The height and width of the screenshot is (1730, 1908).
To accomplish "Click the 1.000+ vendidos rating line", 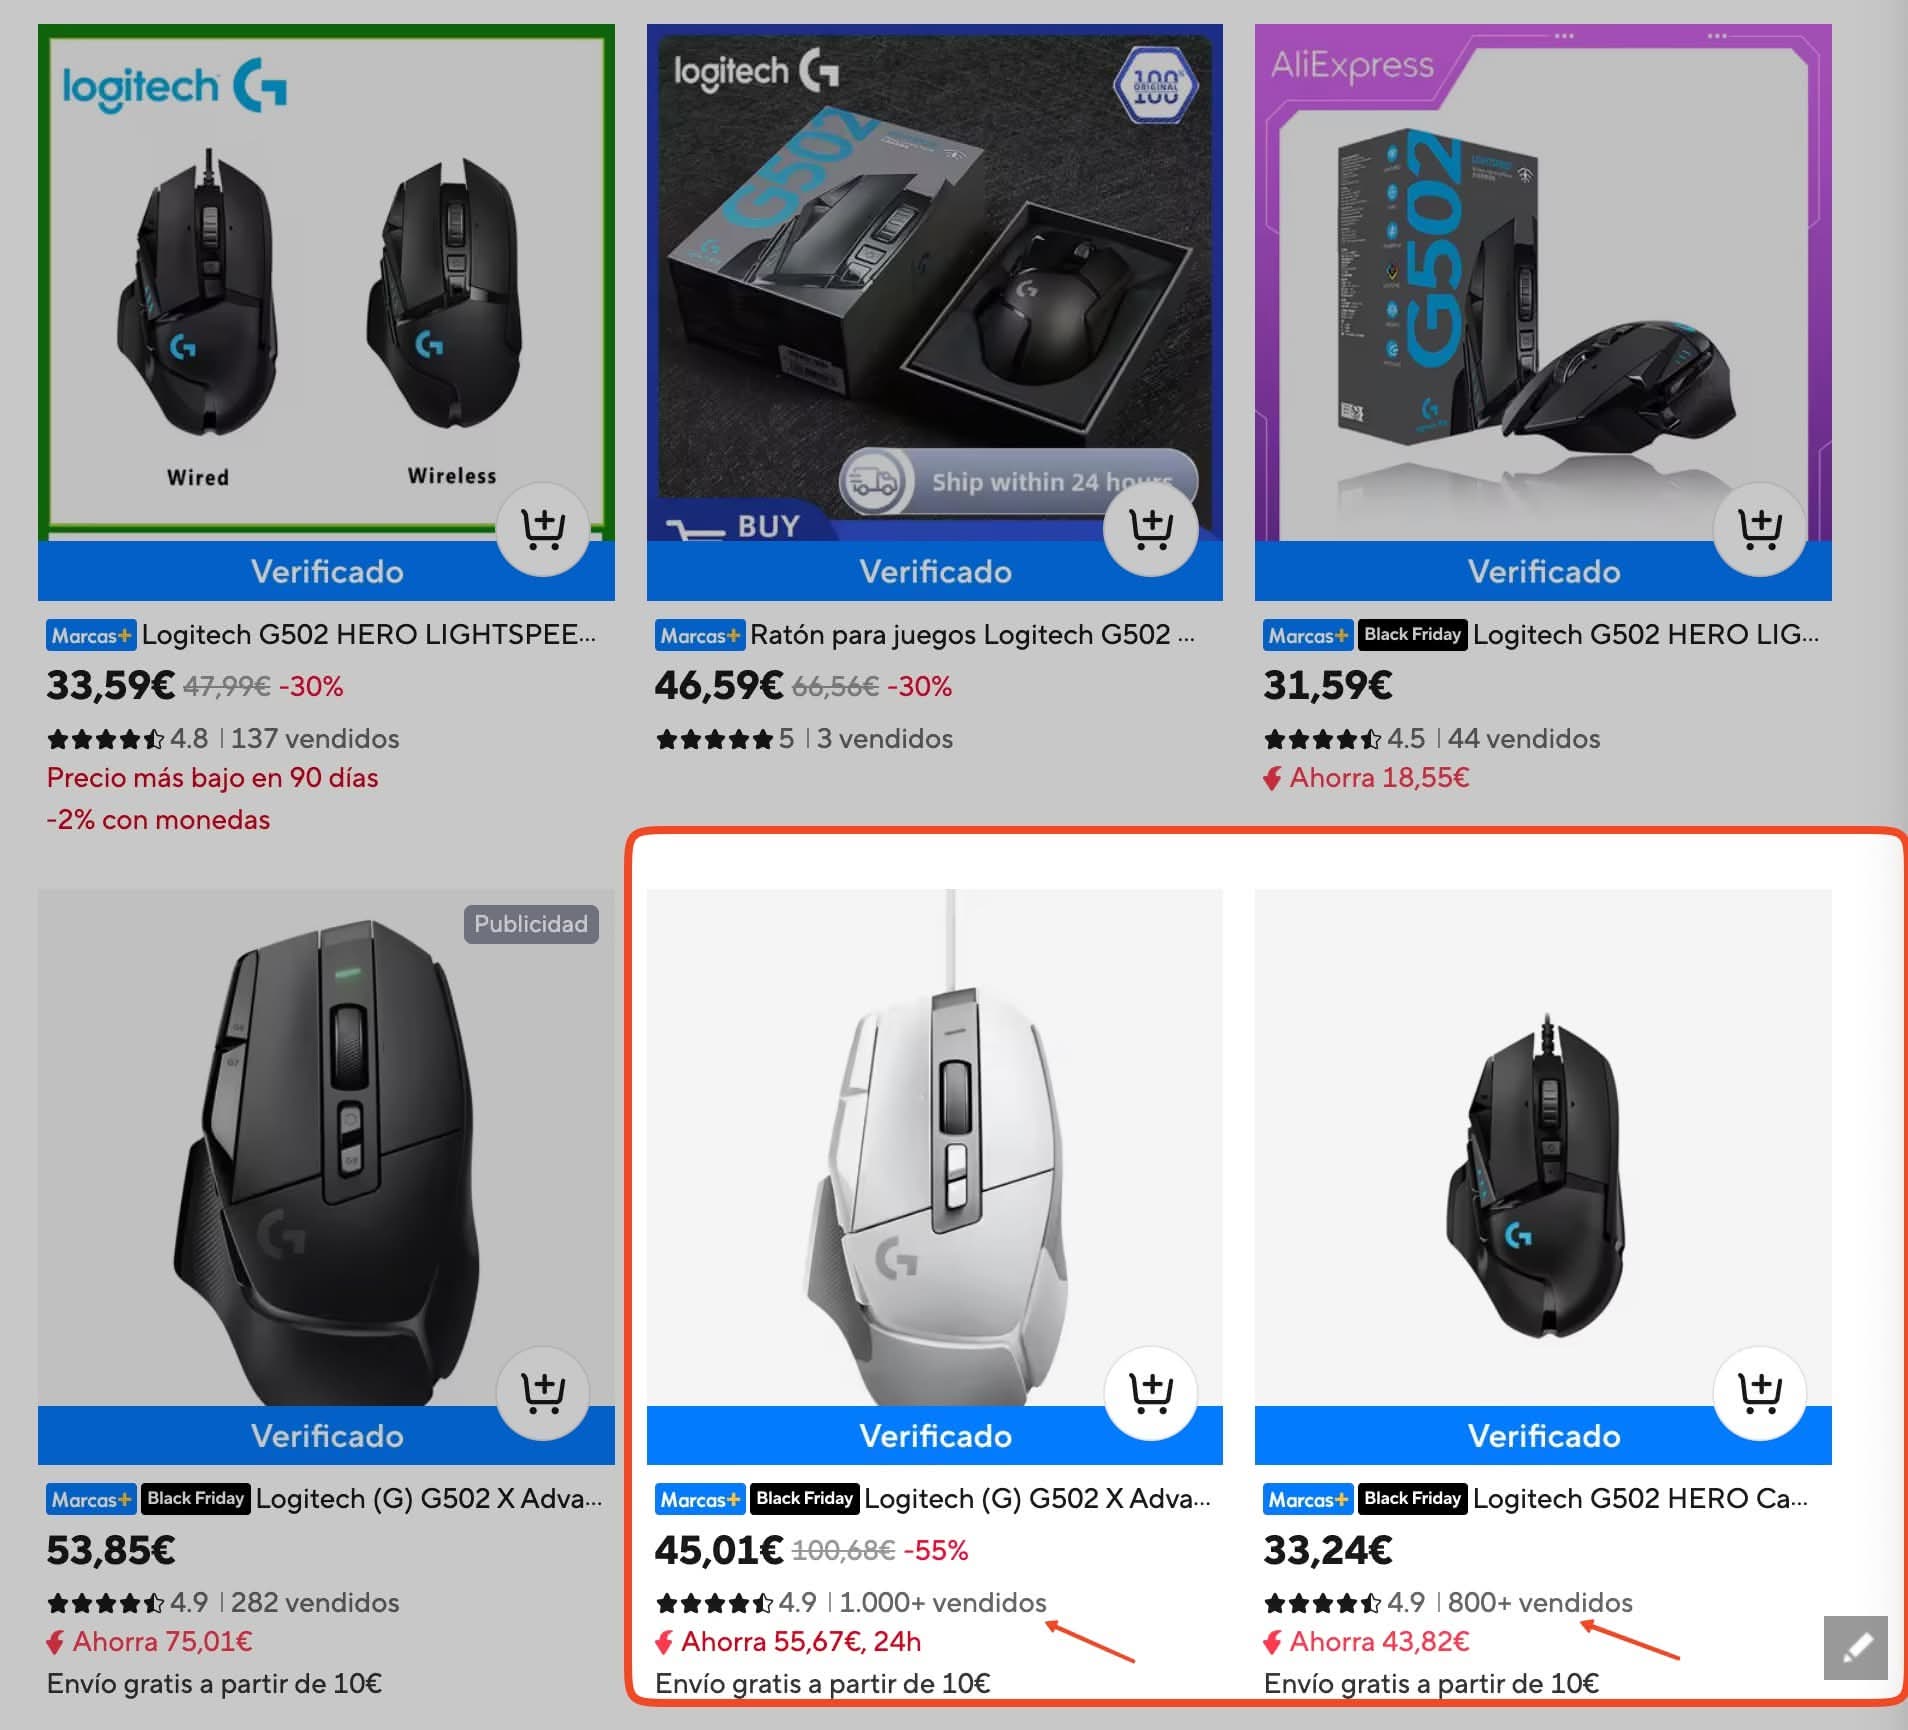I will point(851,1603).
